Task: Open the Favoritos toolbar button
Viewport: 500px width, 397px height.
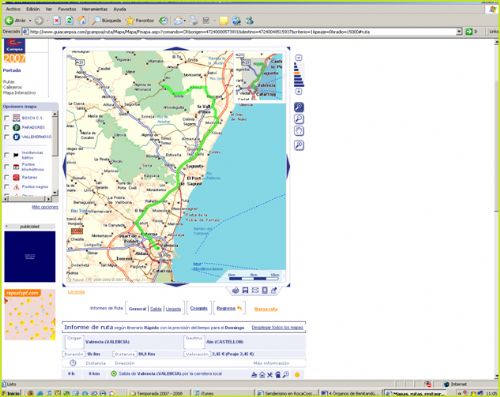Action: coord(140,21)
